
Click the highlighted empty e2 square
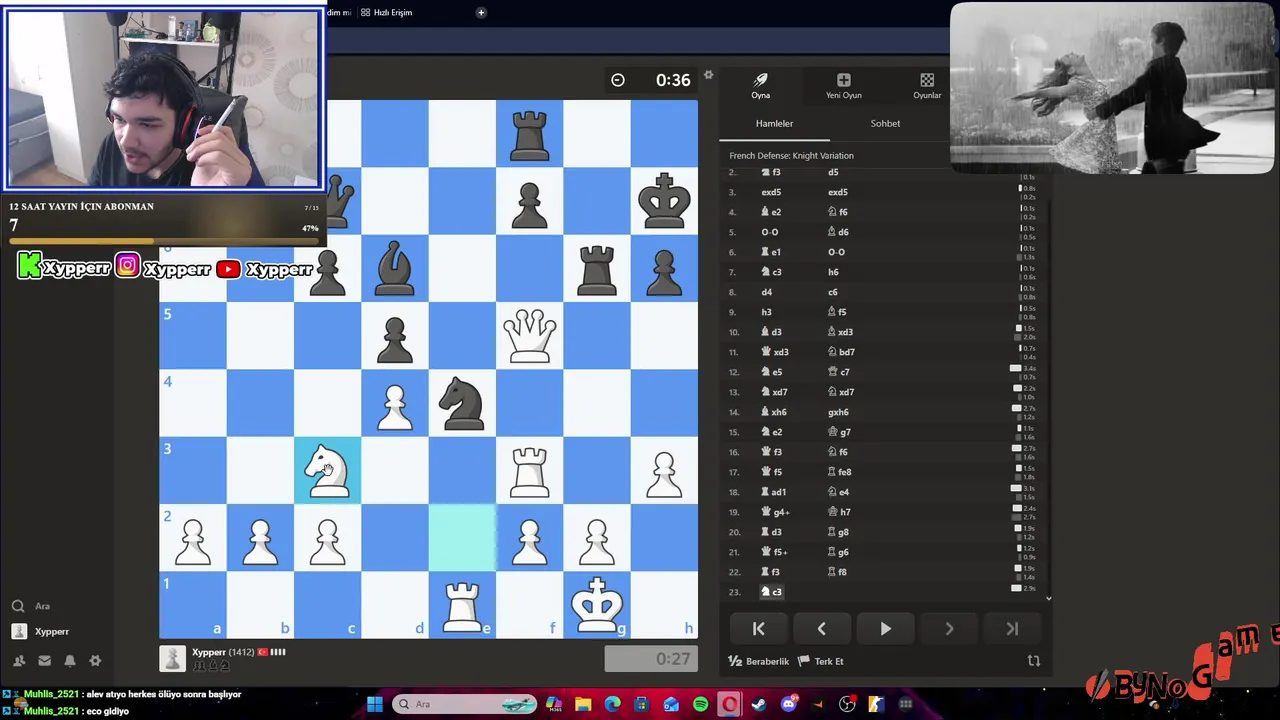(x=462, y=538)
